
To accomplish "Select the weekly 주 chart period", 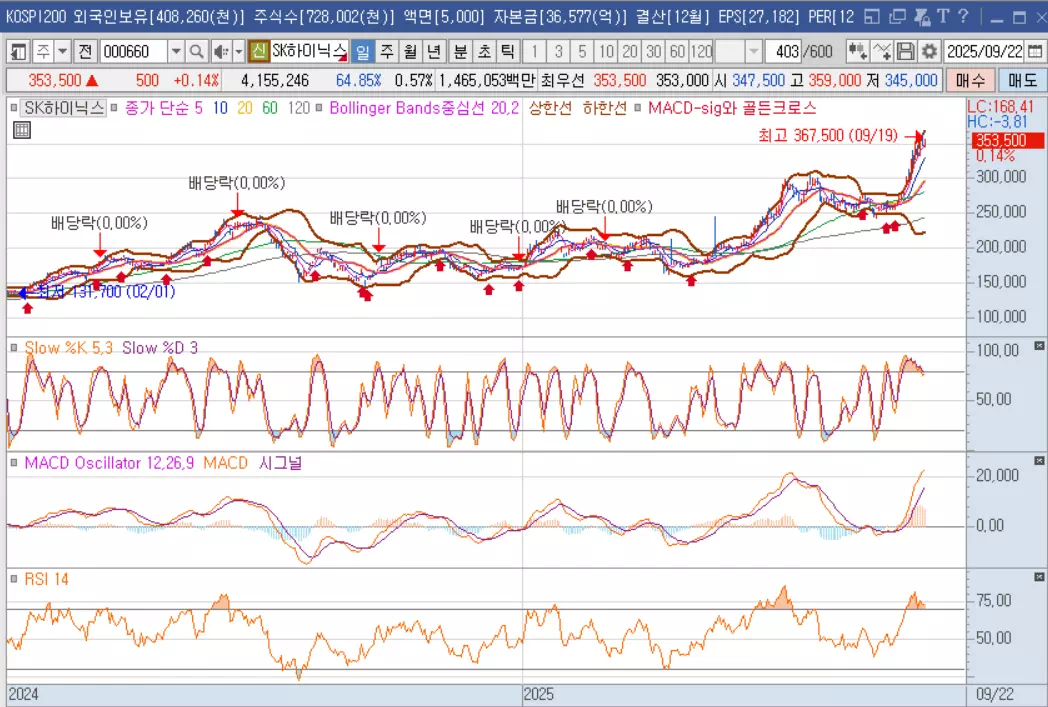I will [x=386, y=51].
